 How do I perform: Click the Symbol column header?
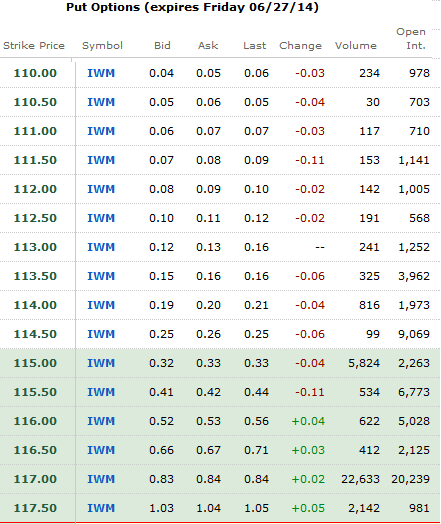click(103, 46)
